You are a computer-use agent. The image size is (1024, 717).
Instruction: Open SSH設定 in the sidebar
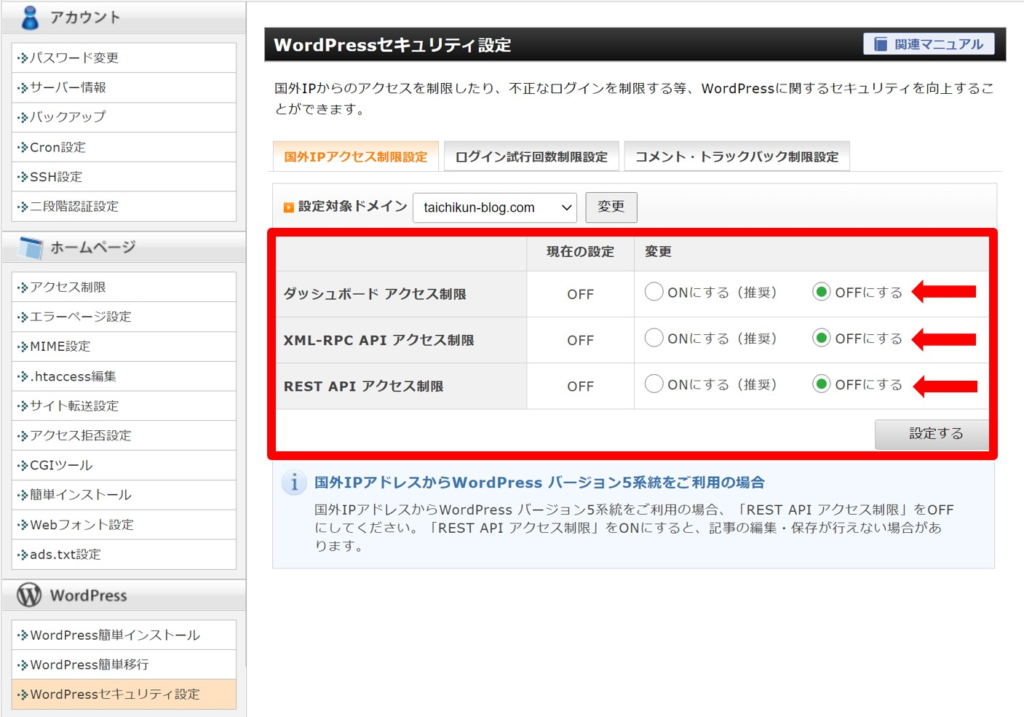(x=124, y=176)
